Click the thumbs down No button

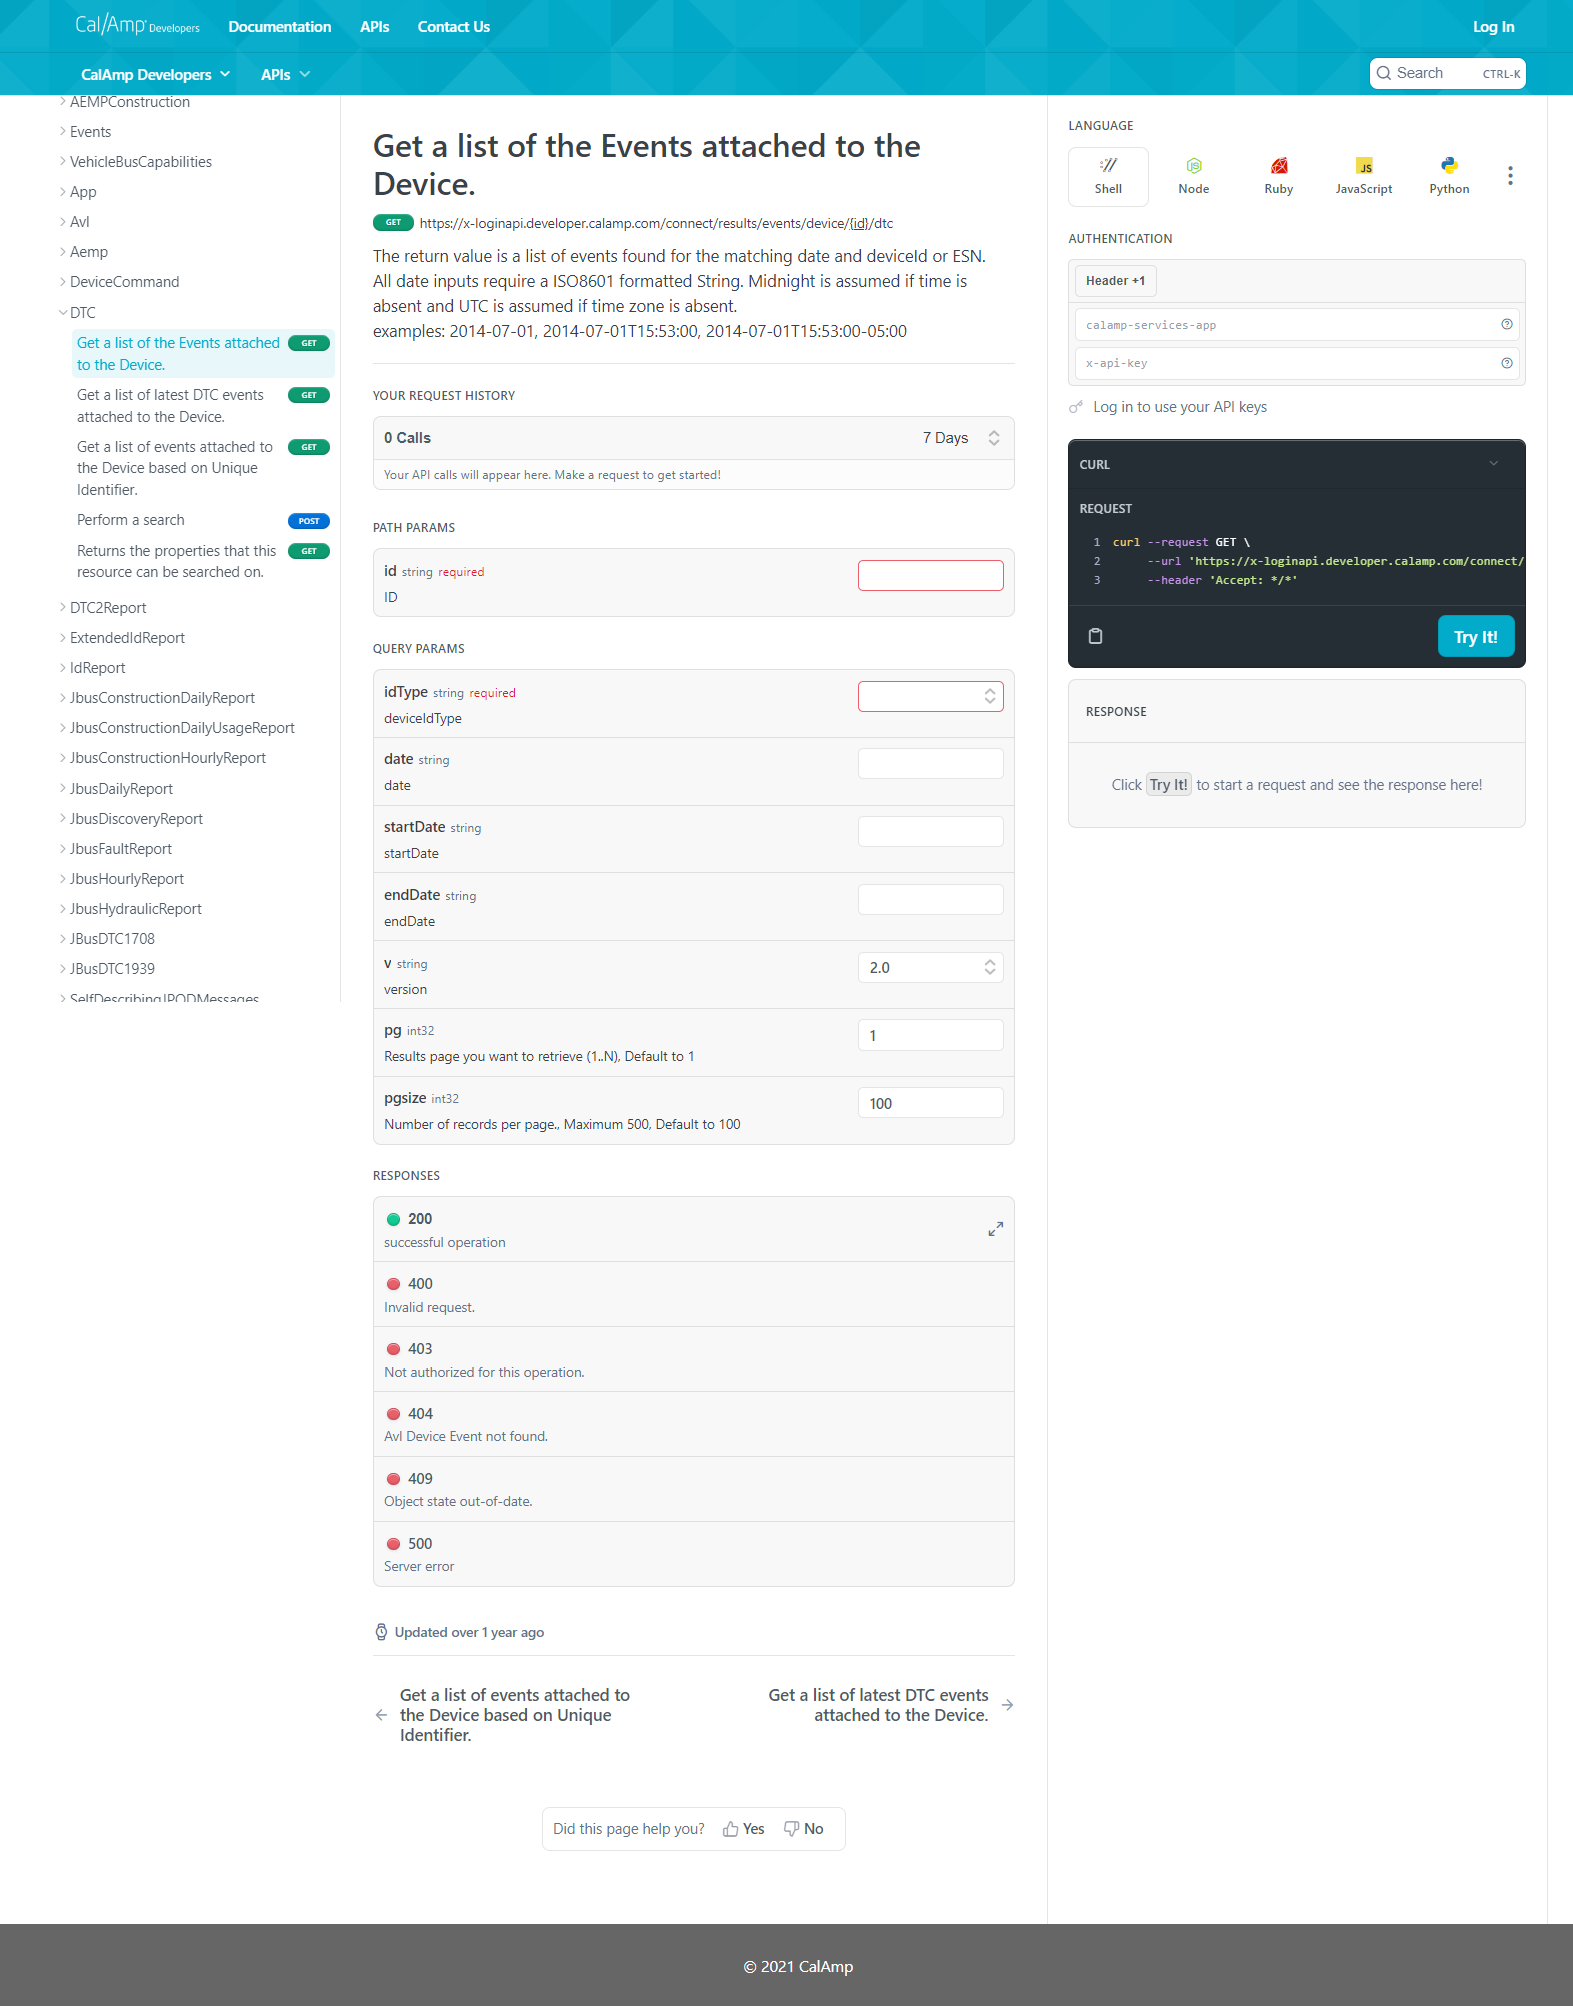[804, 1828]
